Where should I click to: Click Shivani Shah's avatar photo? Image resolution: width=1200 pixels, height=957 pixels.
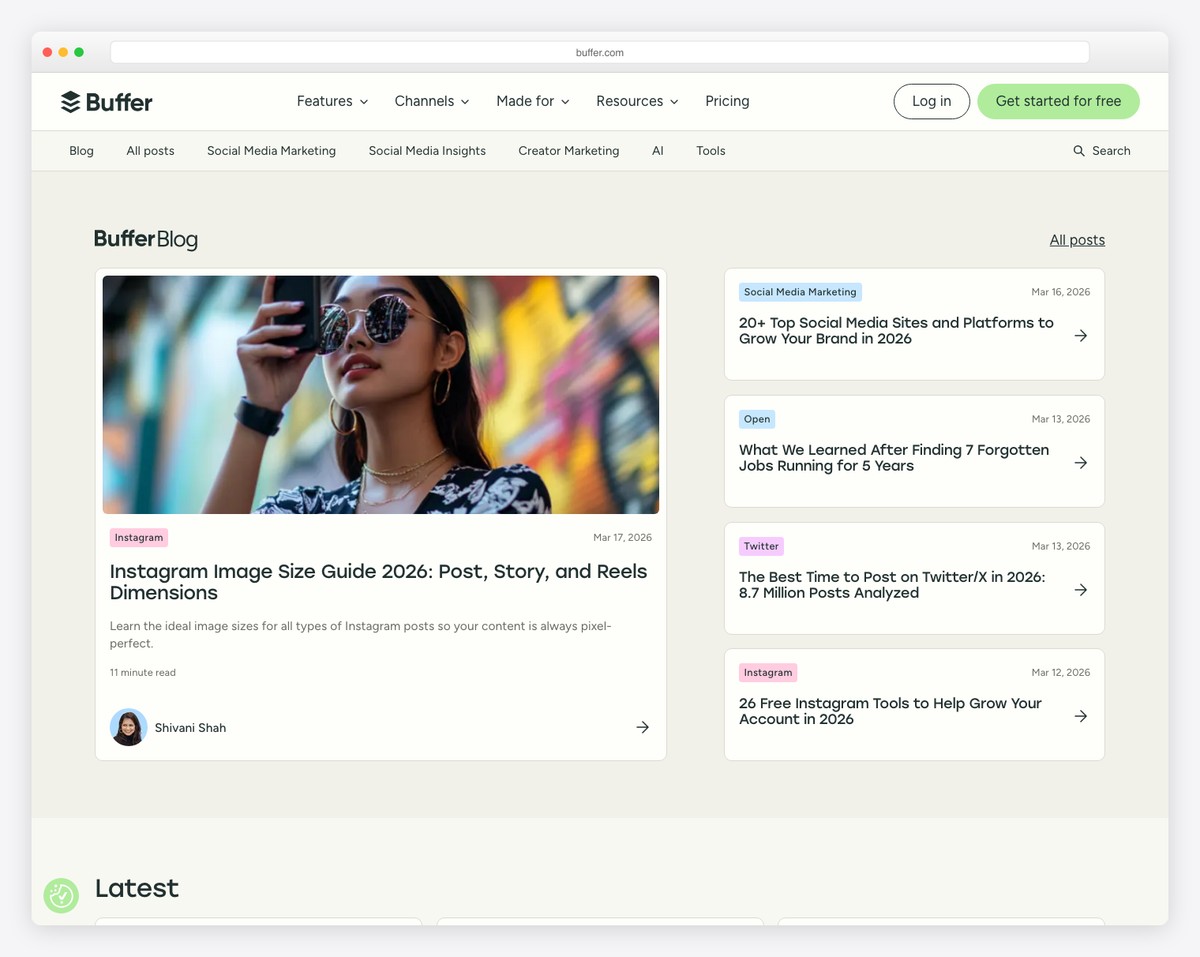click(128, 727)
